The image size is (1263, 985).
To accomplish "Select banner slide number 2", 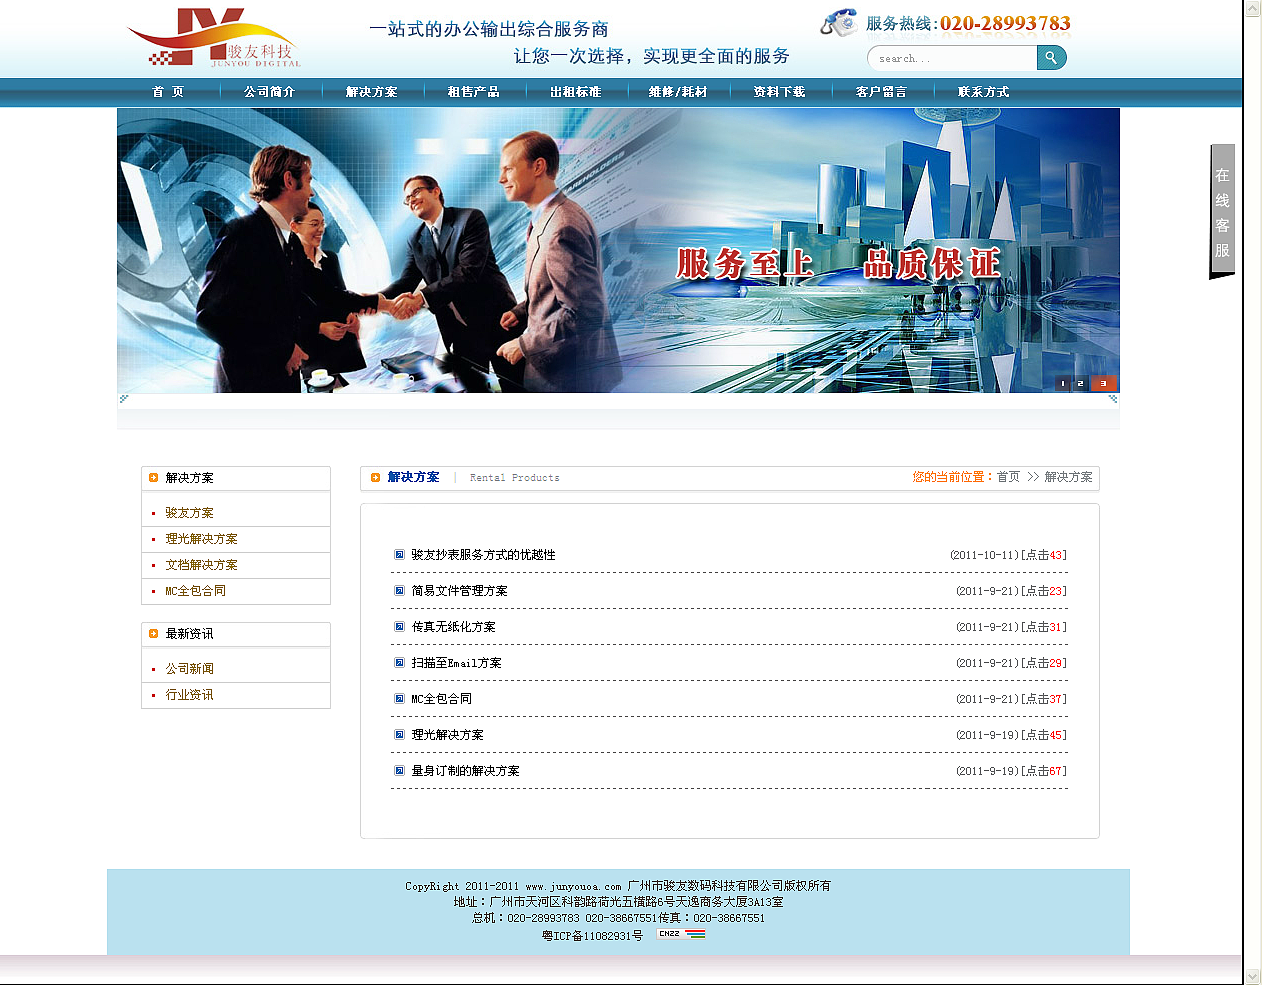I will coord(1080,384).
